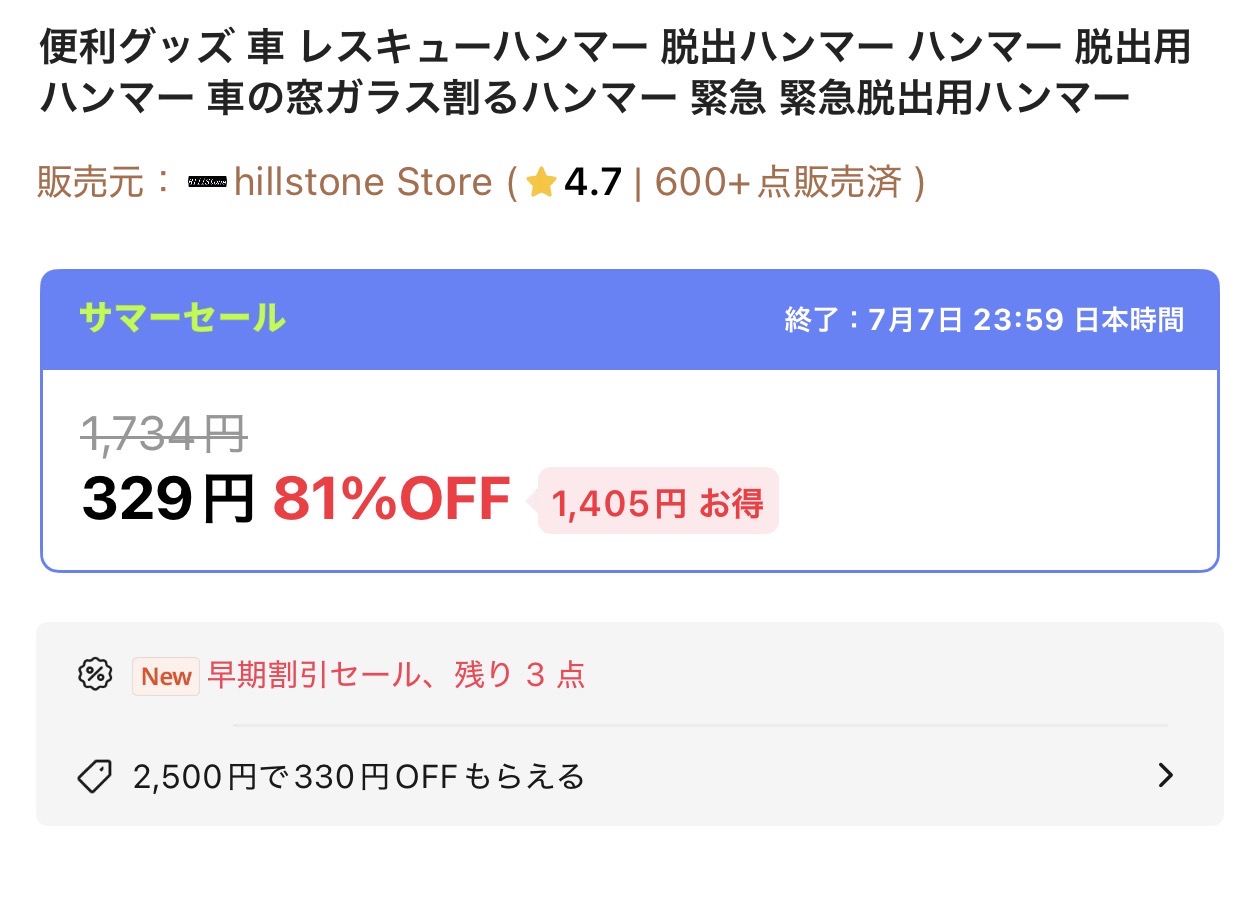Click the 1,405円 お得 savings badge
Viewport: 1260px width, 898px height.
pos(658,503)
